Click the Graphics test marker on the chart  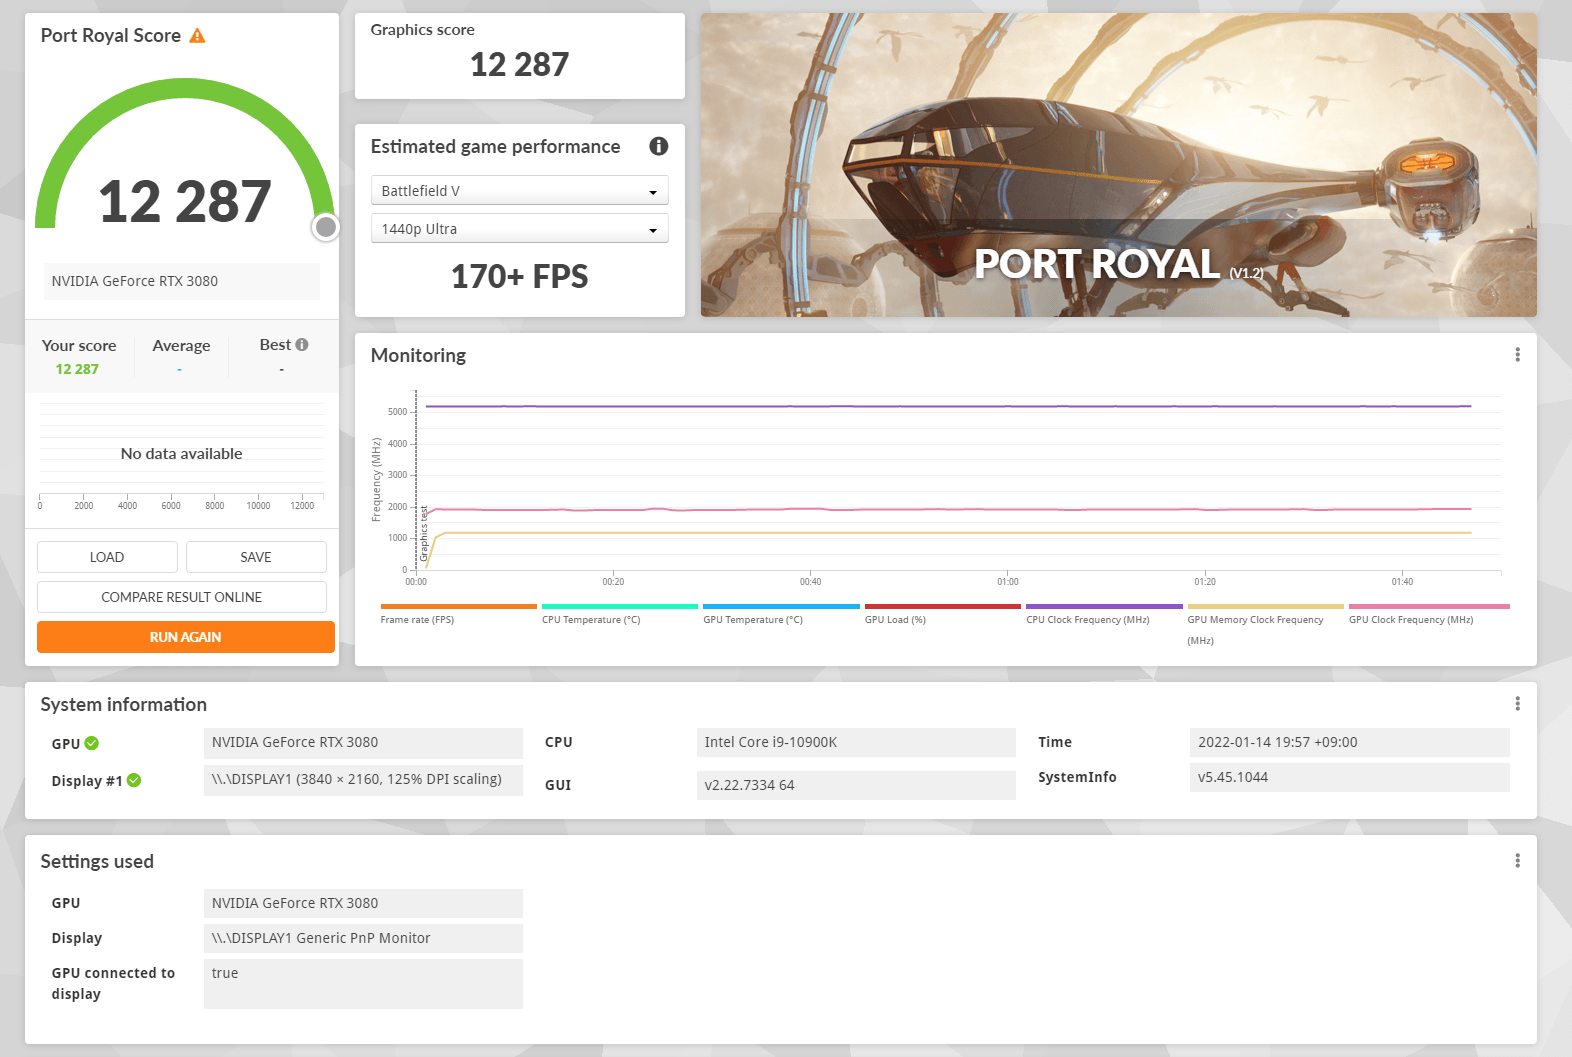click(x=424, y=532)
